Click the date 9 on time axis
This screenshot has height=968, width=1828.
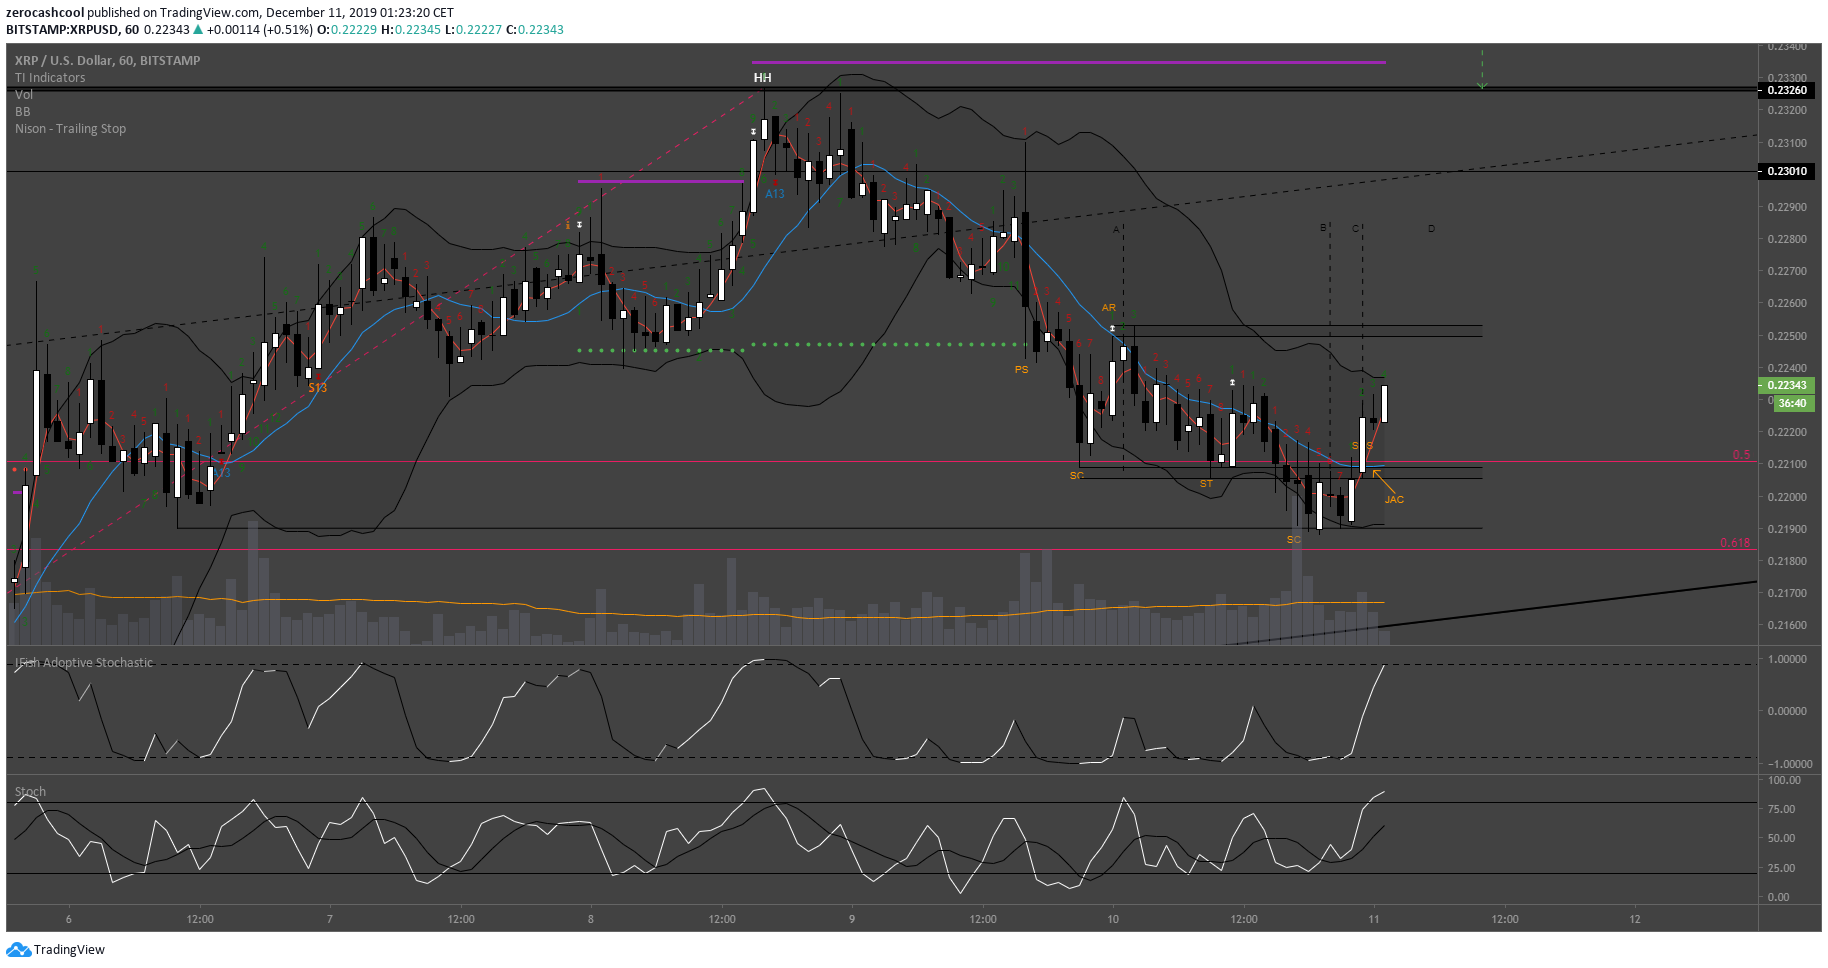pyautogui.click(x=852, y=919)
